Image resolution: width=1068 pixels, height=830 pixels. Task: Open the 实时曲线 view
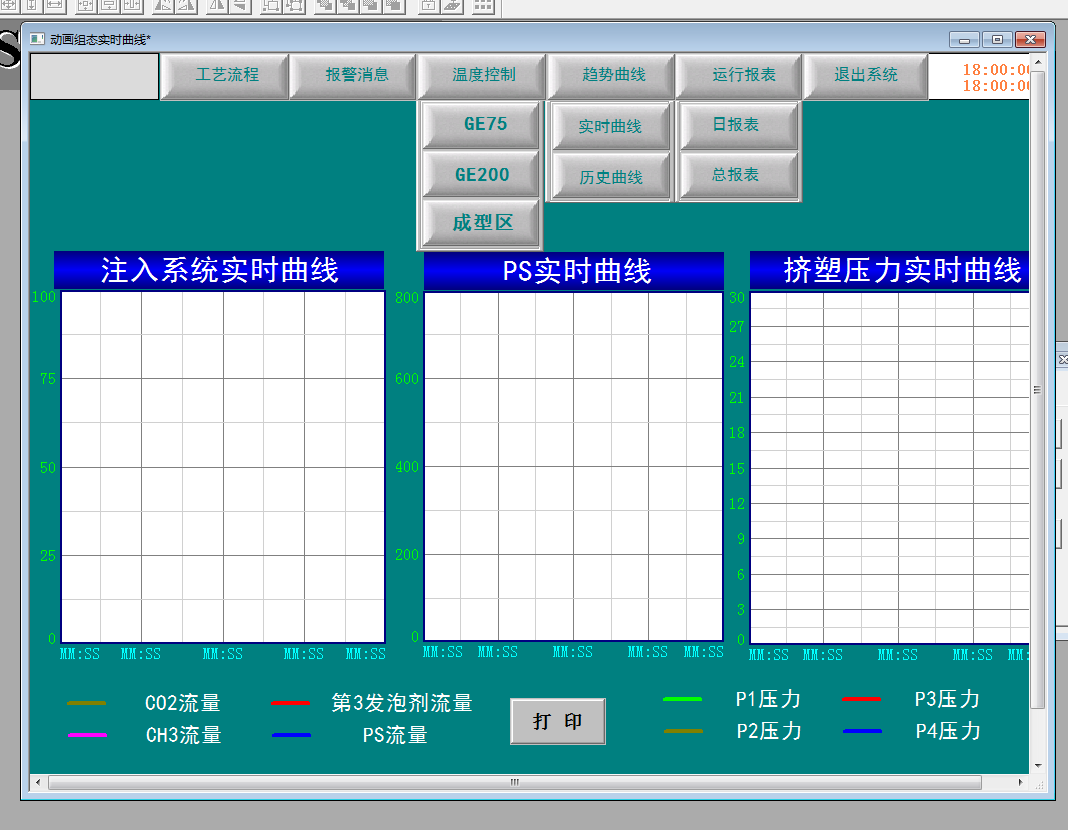pos(610,127)
